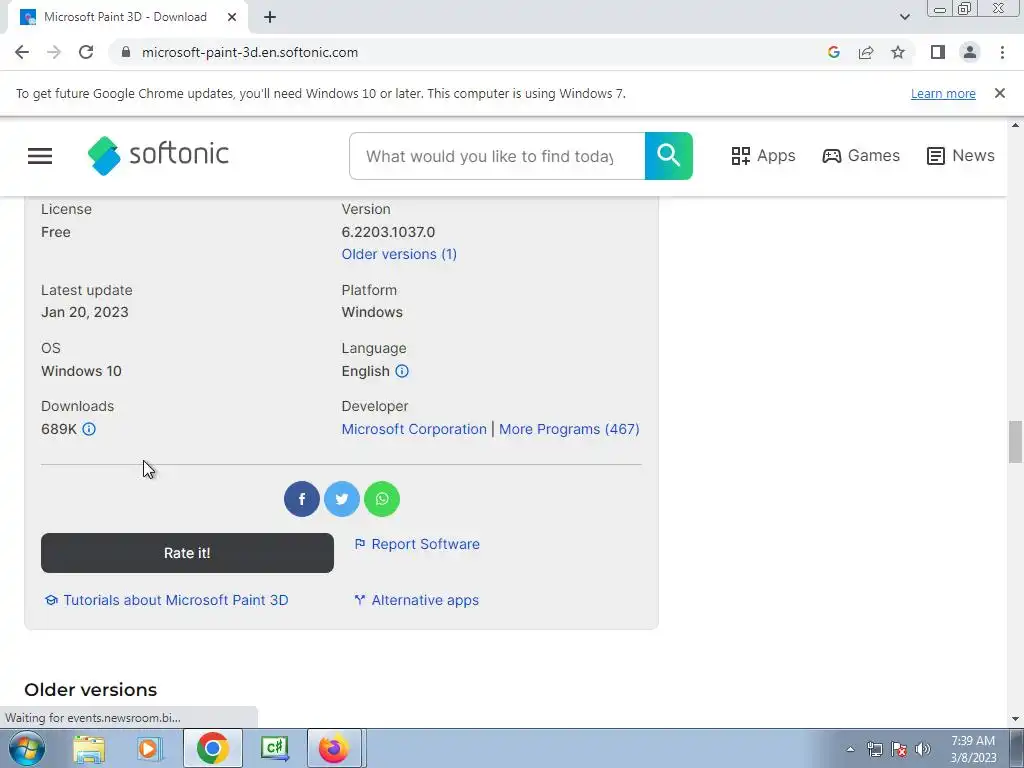1024x768 pixels.
Task: Click the address bar URL
Action: click(x=249, y=52)
